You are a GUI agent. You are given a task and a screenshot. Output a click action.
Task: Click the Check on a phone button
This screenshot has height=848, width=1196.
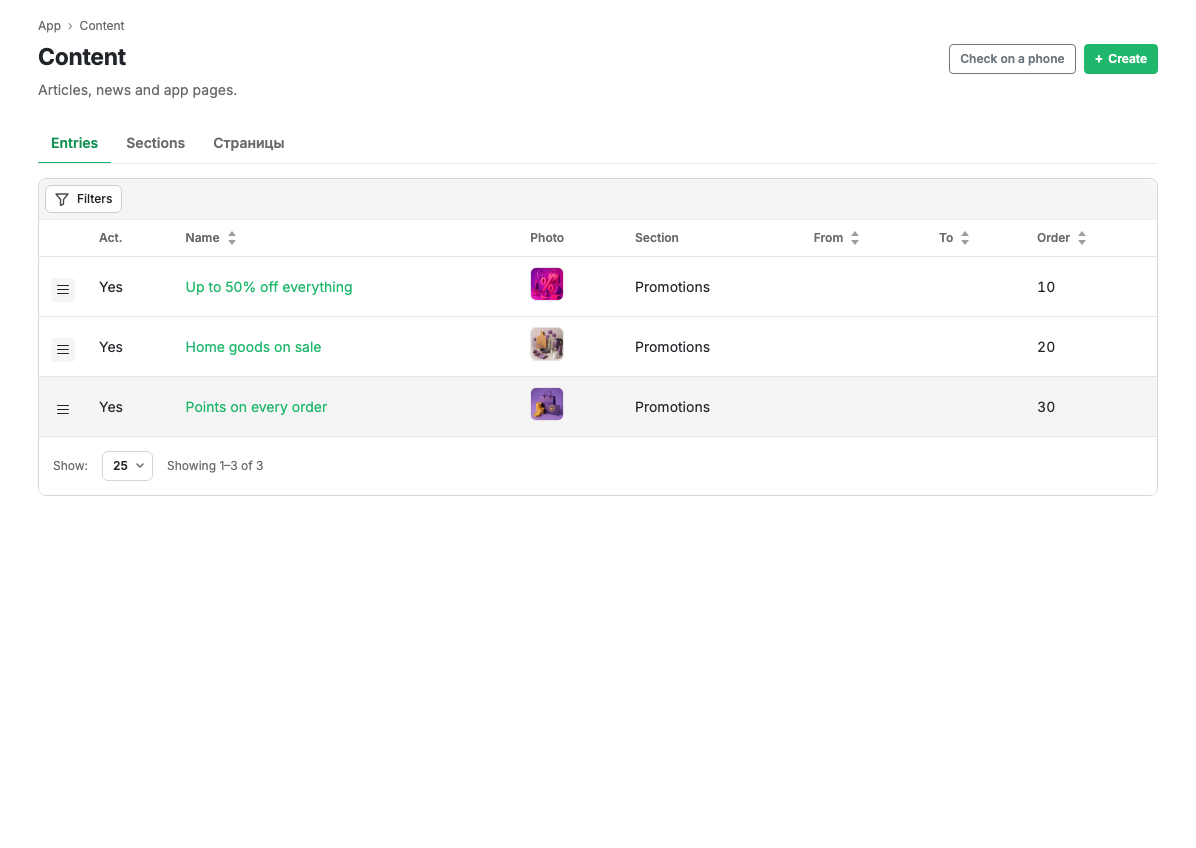[1012, 59]
